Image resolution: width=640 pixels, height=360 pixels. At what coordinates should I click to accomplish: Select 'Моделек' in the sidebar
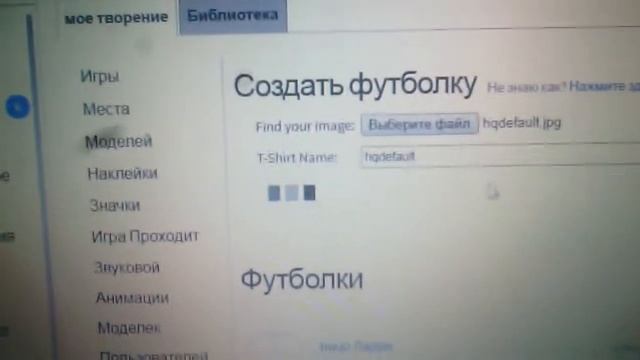(129, 328)
